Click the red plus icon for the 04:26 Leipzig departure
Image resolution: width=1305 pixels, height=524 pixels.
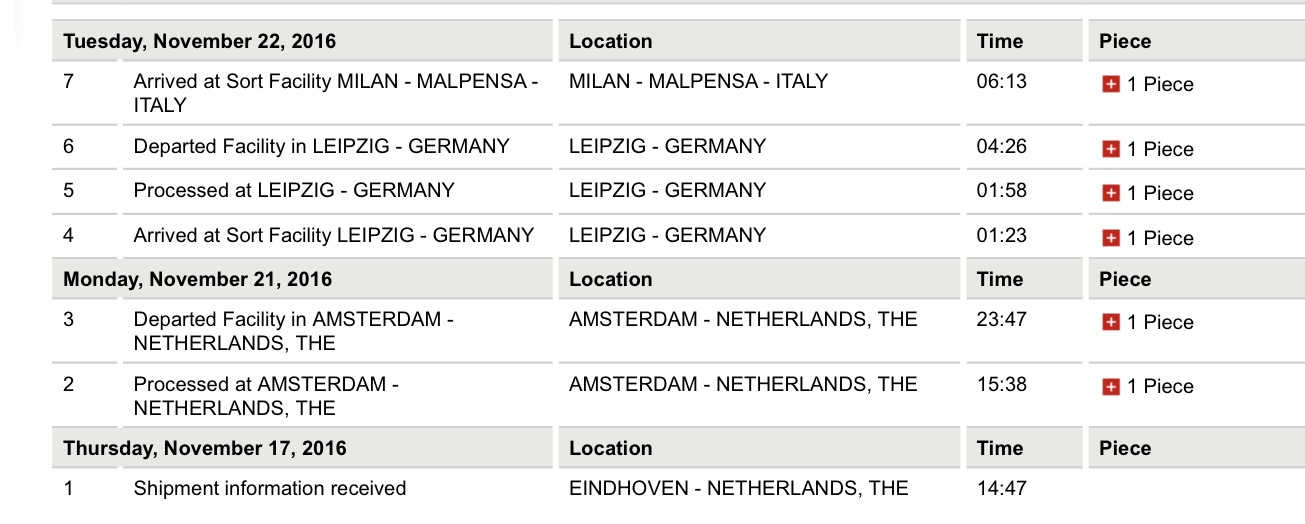1110,149
